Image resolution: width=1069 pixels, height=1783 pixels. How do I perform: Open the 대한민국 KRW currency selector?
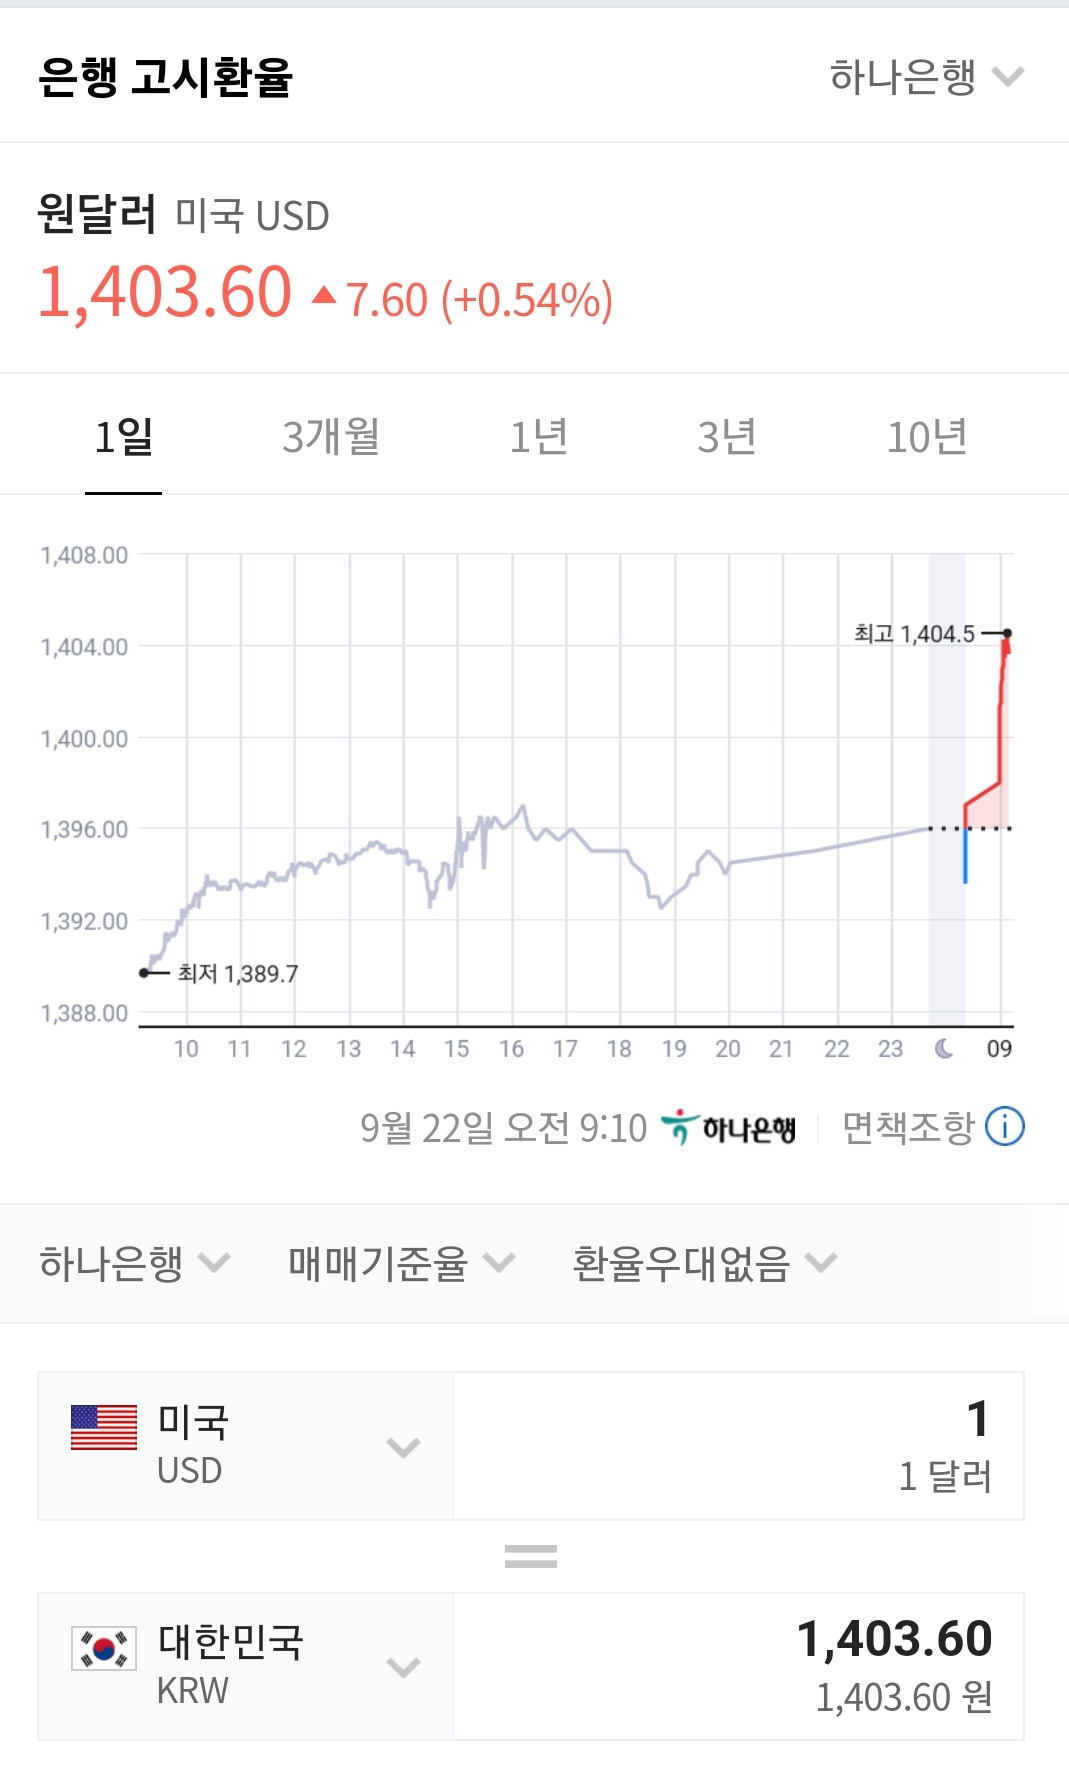[246, 1666]
